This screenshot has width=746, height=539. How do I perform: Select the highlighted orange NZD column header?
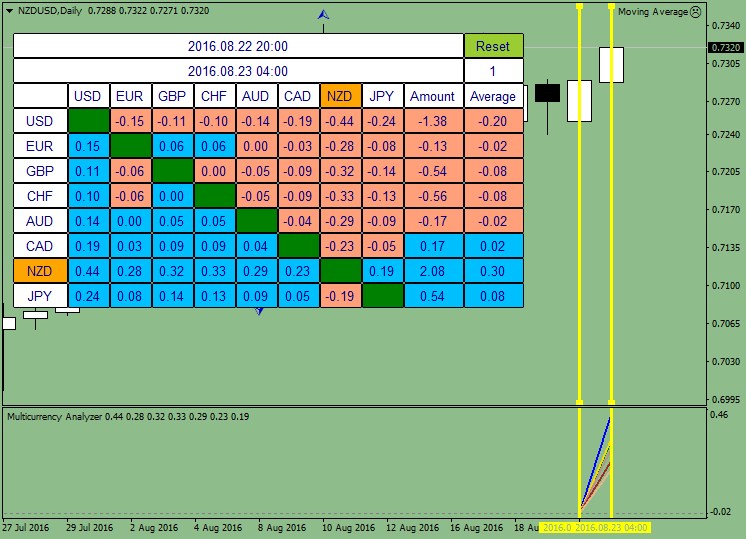pyautogui.click(x=340, y=96)
